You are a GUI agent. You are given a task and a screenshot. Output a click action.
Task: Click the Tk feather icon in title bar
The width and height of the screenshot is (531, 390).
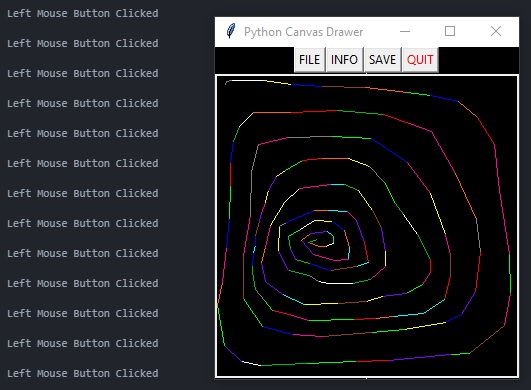231,31
